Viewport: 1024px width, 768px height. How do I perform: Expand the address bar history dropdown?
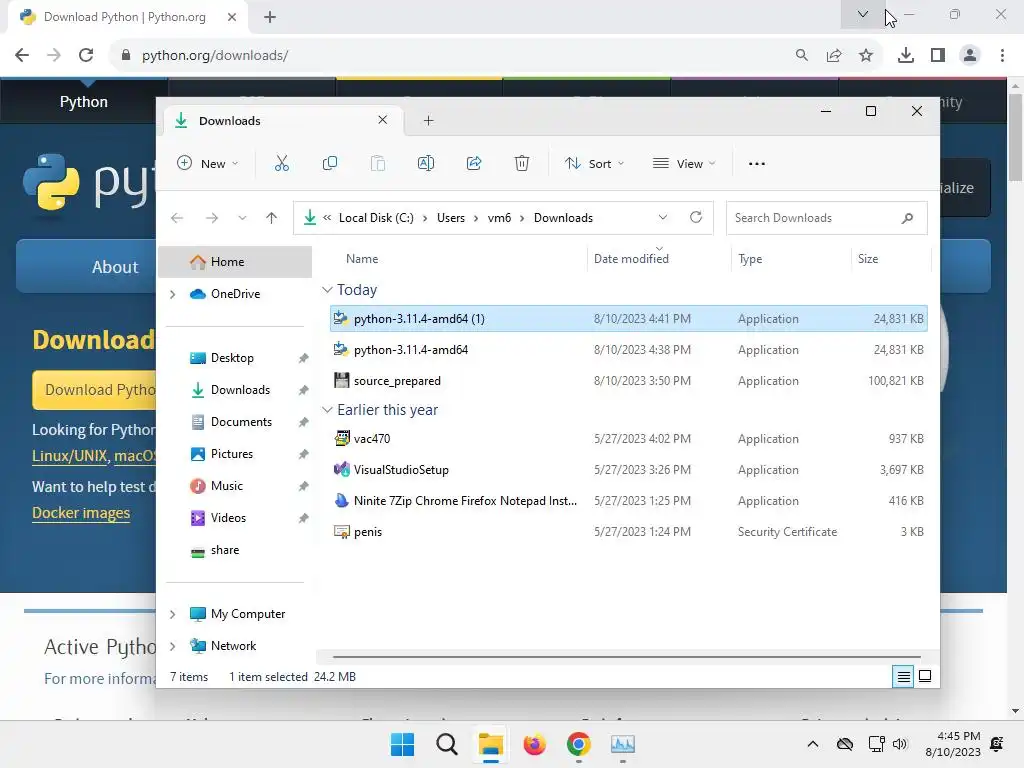(663, 217)
